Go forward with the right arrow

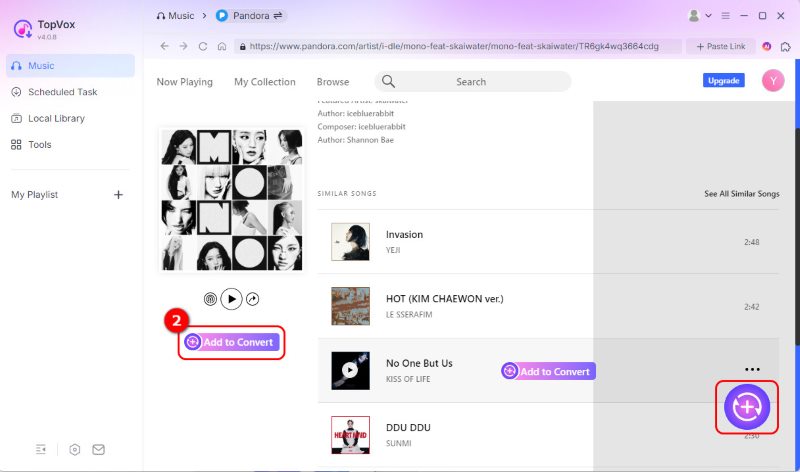click(183, 46)
